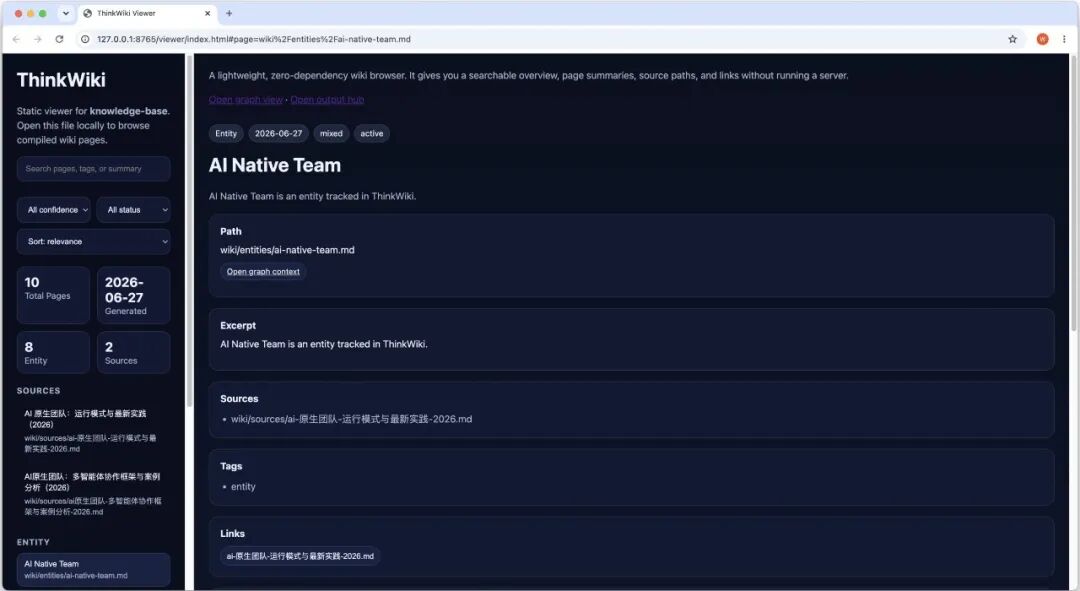
Task: Click the Entity tag pill
Action: click(x=226, y=134)
